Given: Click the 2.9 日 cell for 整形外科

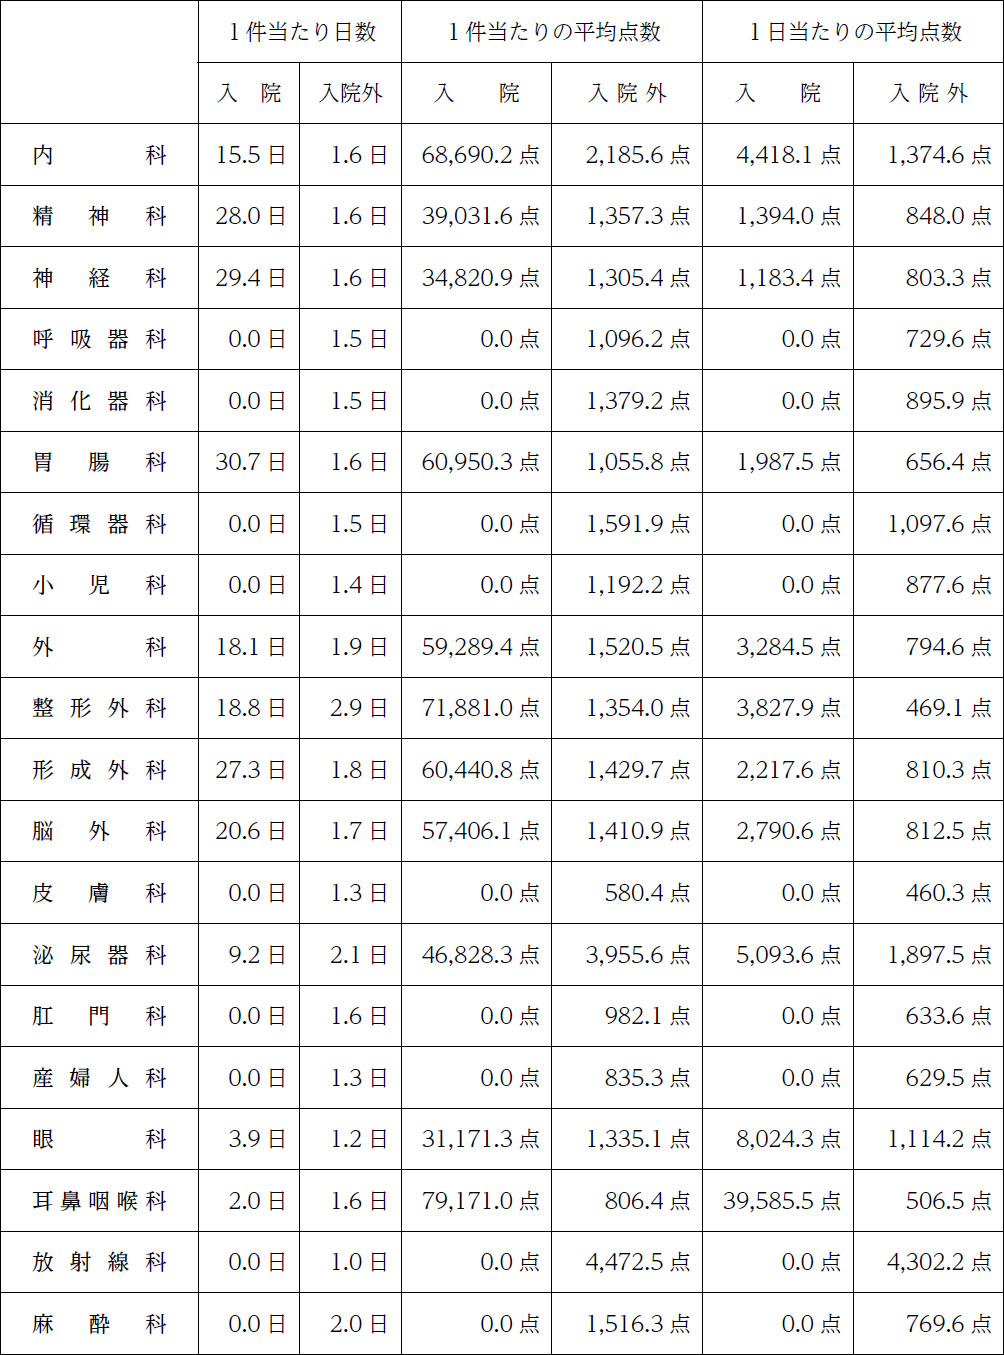Looking at the screenshot, I should [358, 709].
